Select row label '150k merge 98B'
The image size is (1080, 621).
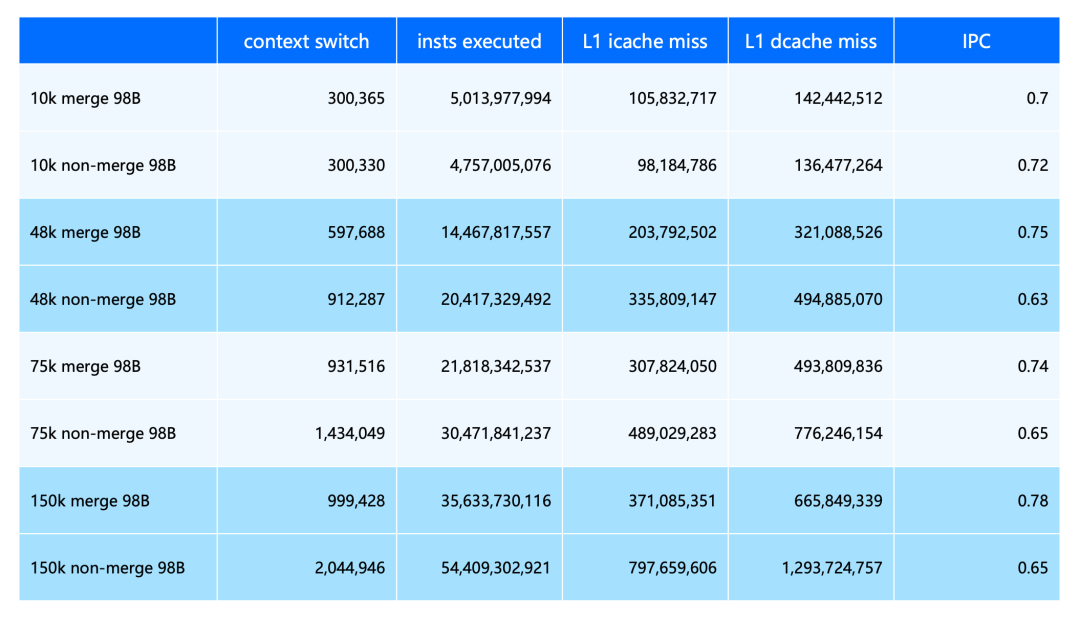click(90, 501)
